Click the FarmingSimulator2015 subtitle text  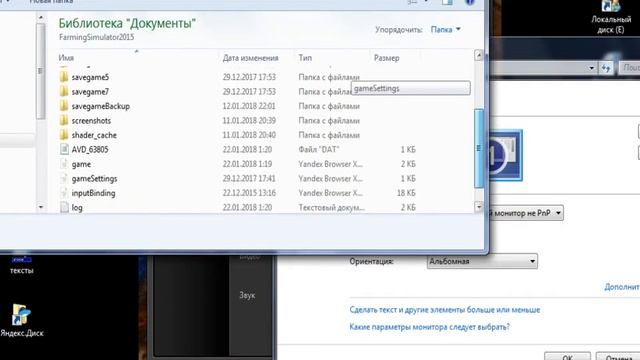tap(96, 37)
